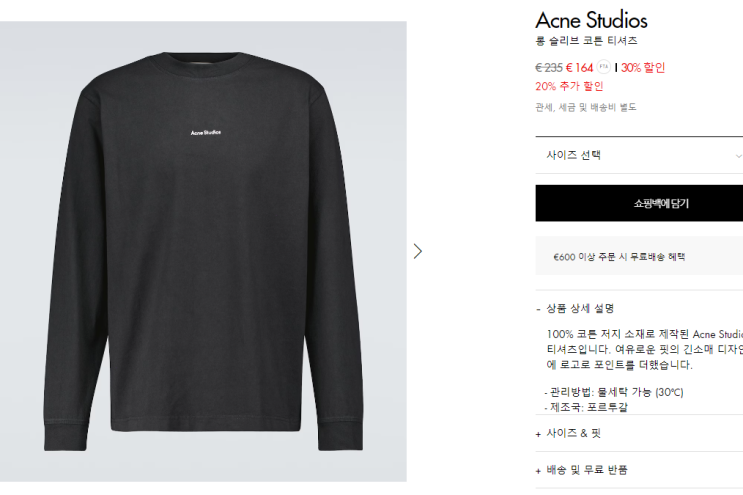Click the product description paragraph about 100% cotton
Screen dimensions: 743x495
tap(644, 349)
